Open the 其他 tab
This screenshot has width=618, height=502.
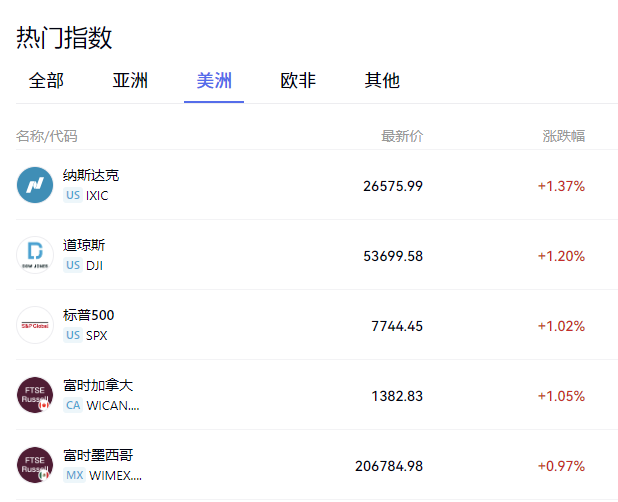(x=382, y=81)
